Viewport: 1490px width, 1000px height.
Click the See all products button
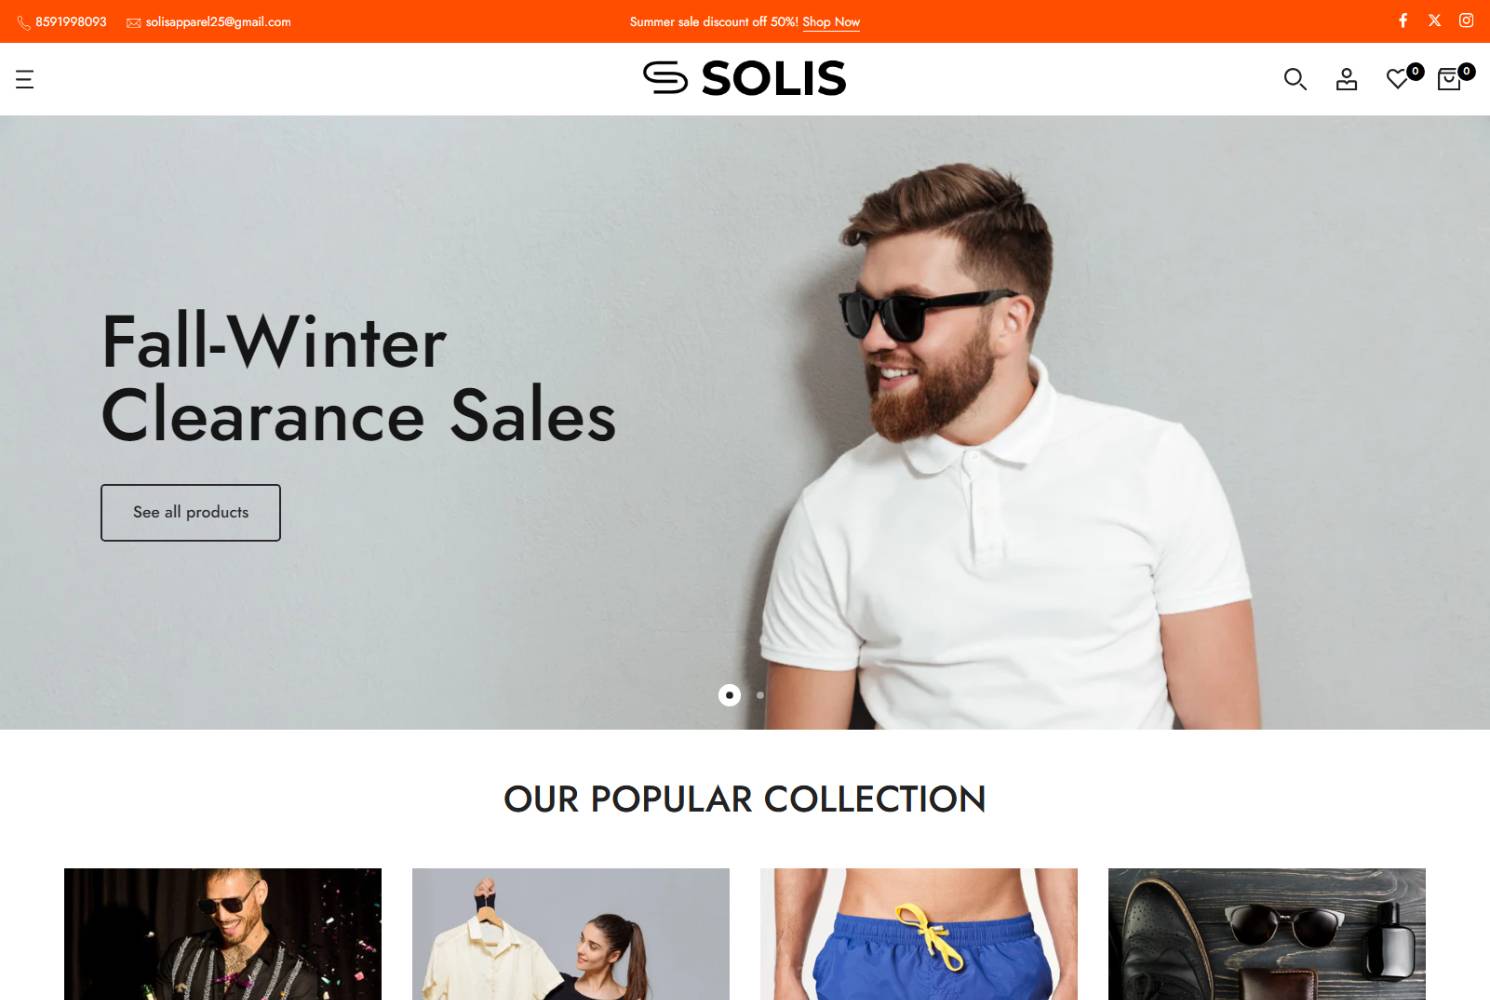(190, 513)
